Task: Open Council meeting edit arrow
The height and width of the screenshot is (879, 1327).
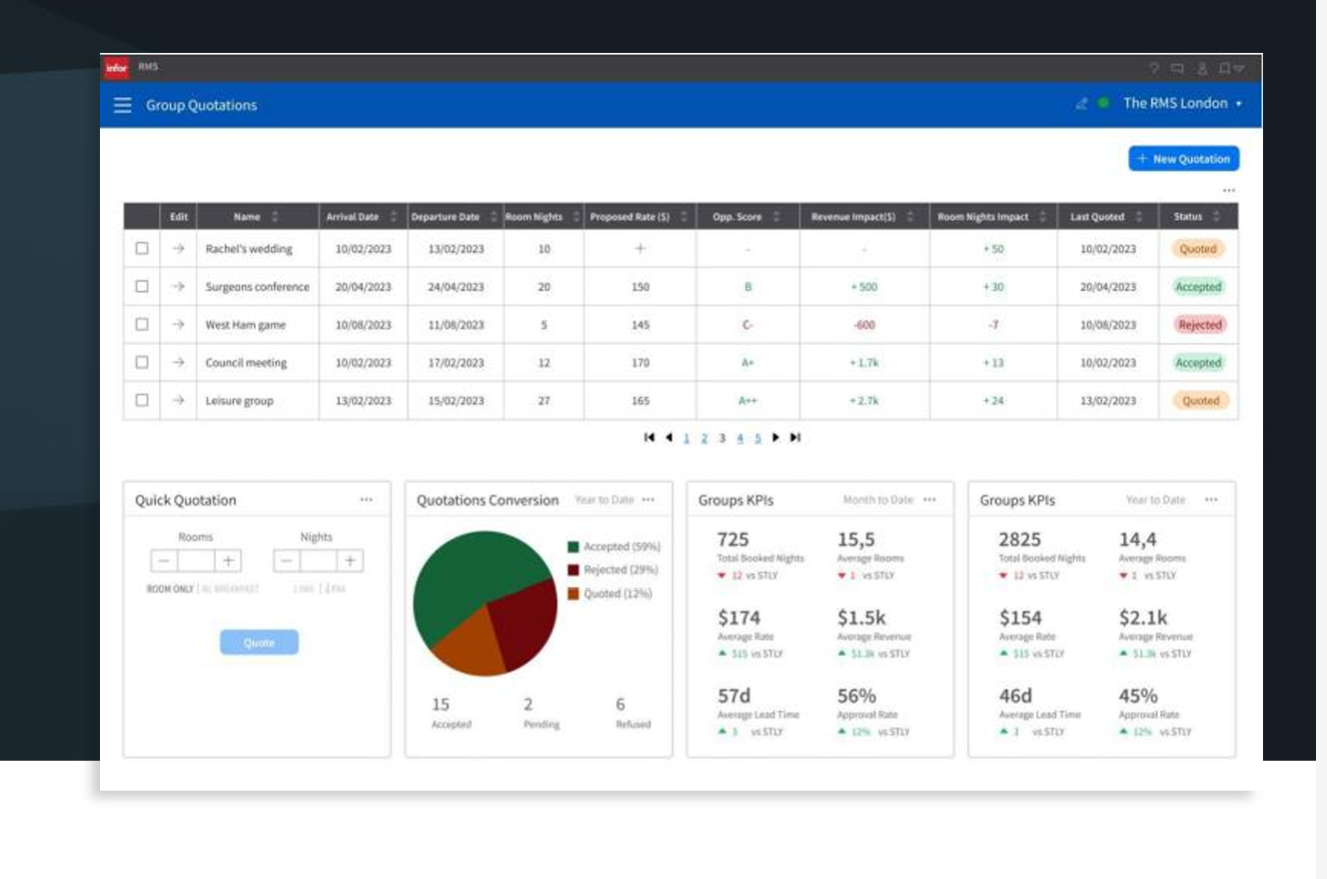Action: 178,363
